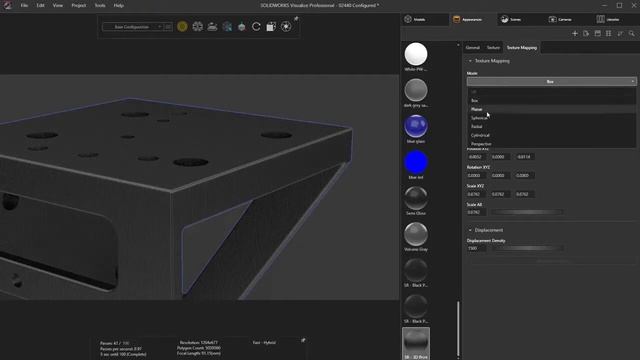Click the stacked-layers icon in main toolbar
640x360 pixels.
[x=212, y=27]
